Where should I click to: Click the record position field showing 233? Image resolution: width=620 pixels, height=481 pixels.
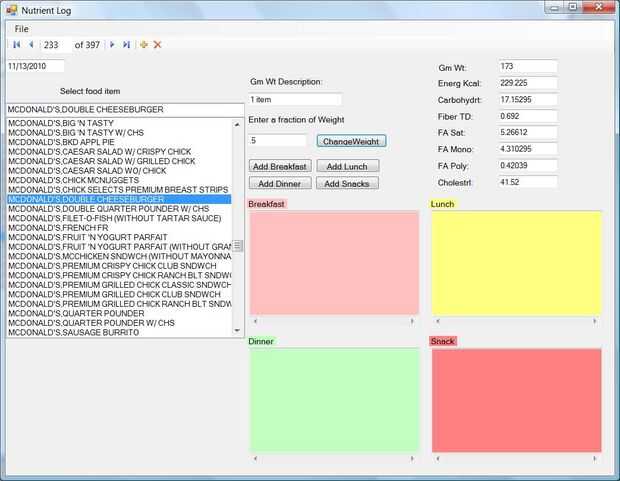pyautogui.click(x=55, y=45)
